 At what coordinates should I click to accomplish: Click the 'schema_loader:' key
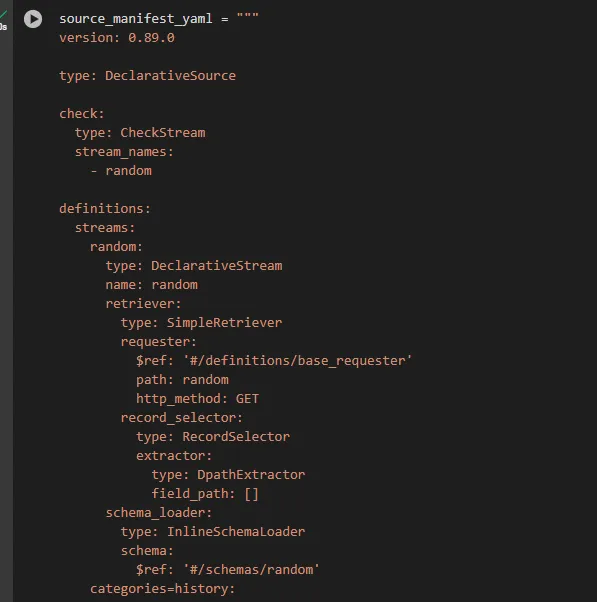tap(159, 513)
